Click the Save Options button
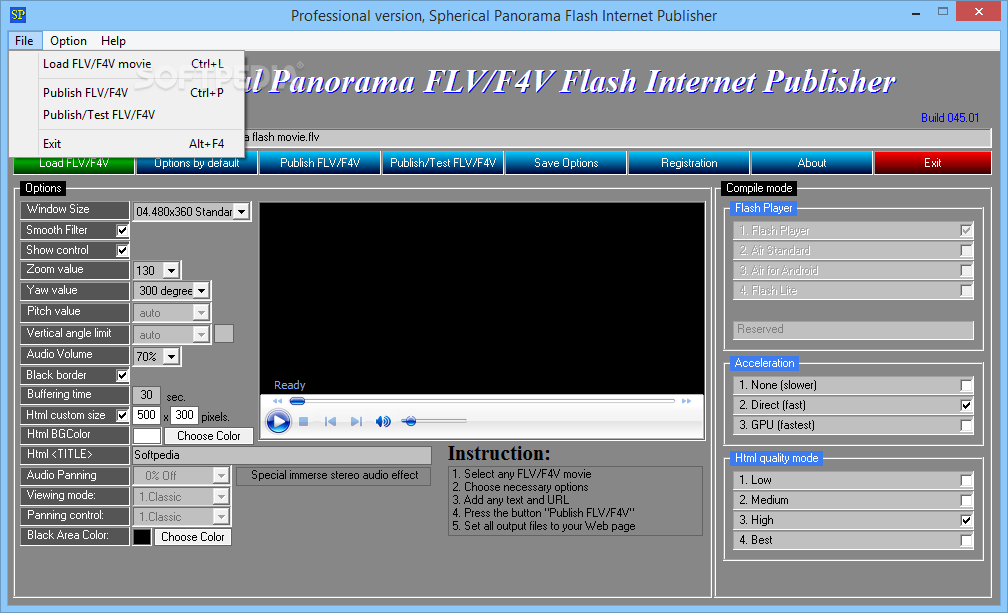 [566, 163]
